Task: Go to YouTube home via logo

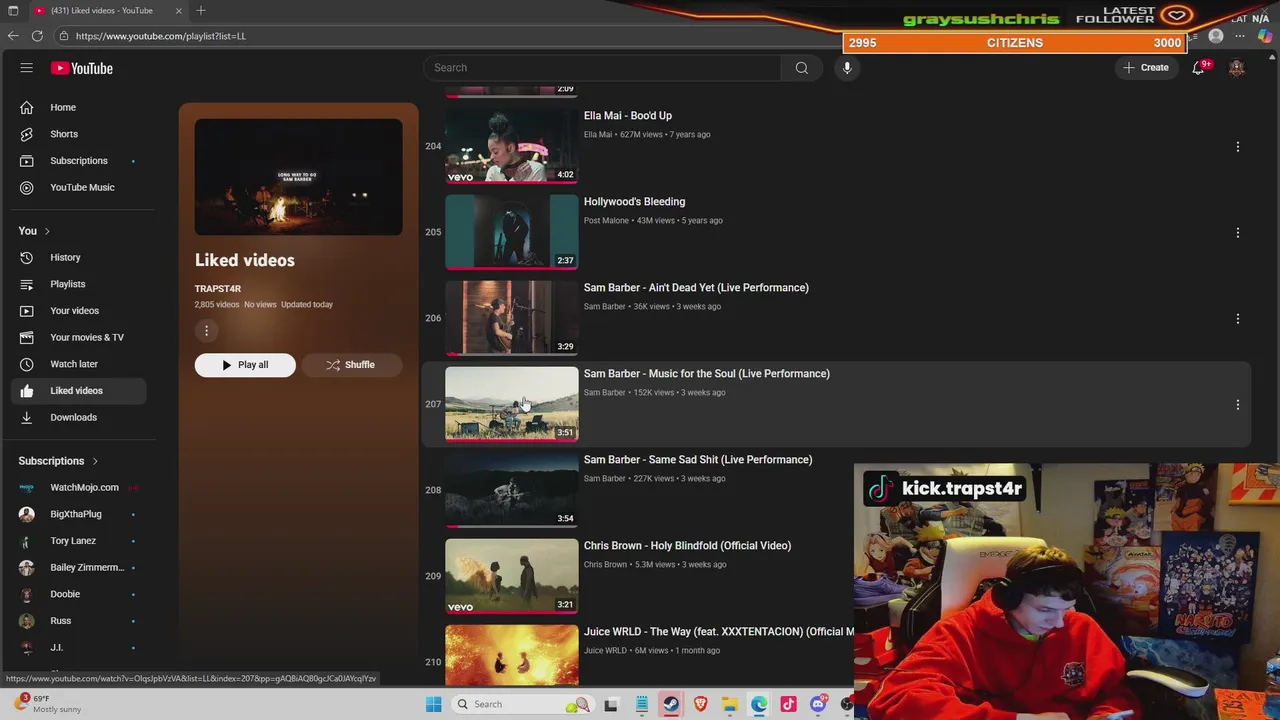Action: pyautogui.click(x=82, y=68)
